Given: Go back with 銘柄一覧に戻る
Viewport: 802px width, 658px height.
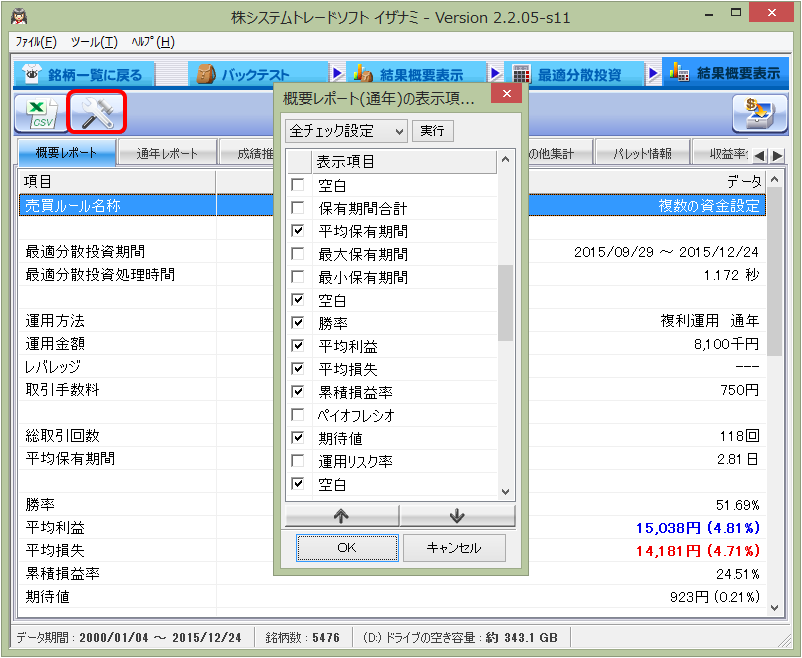Looking at the screenshot, I should tap(83, 75).
